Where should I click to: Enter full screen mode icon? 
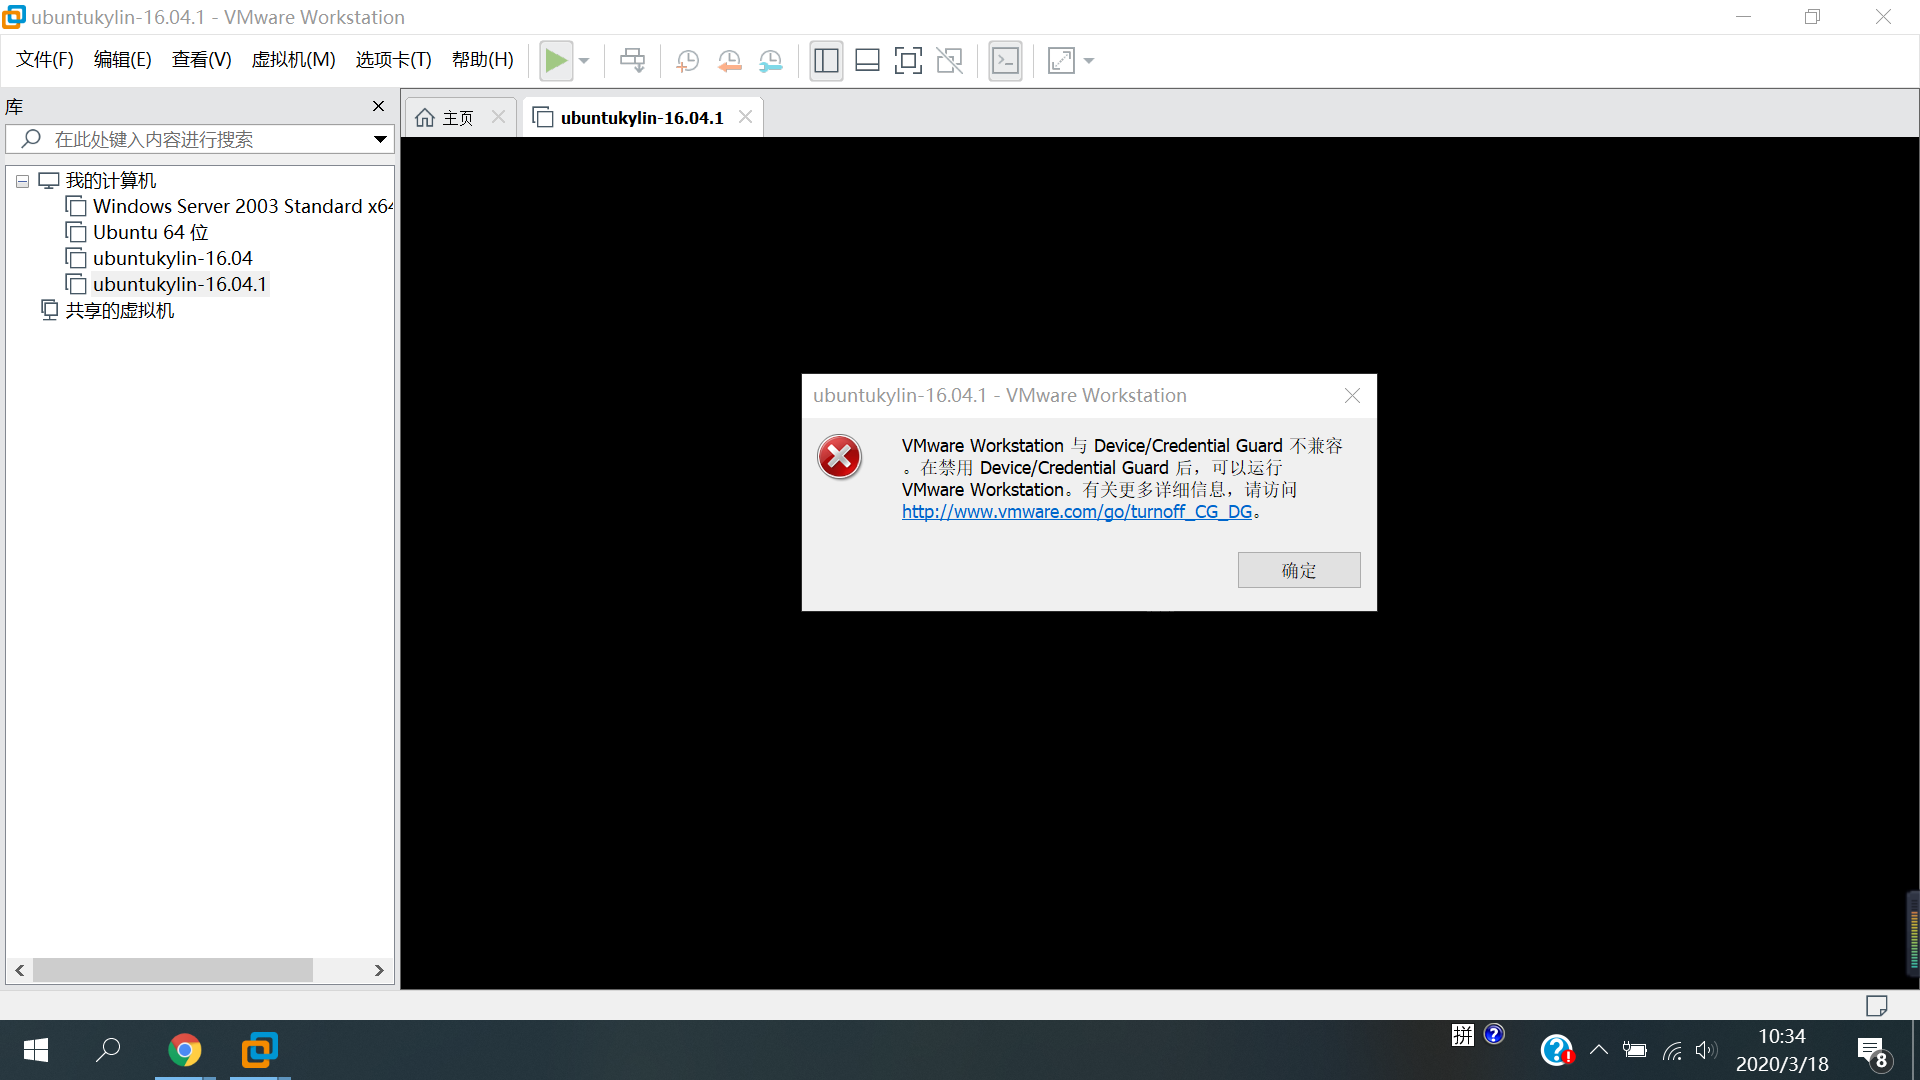[x=908, y=61]
